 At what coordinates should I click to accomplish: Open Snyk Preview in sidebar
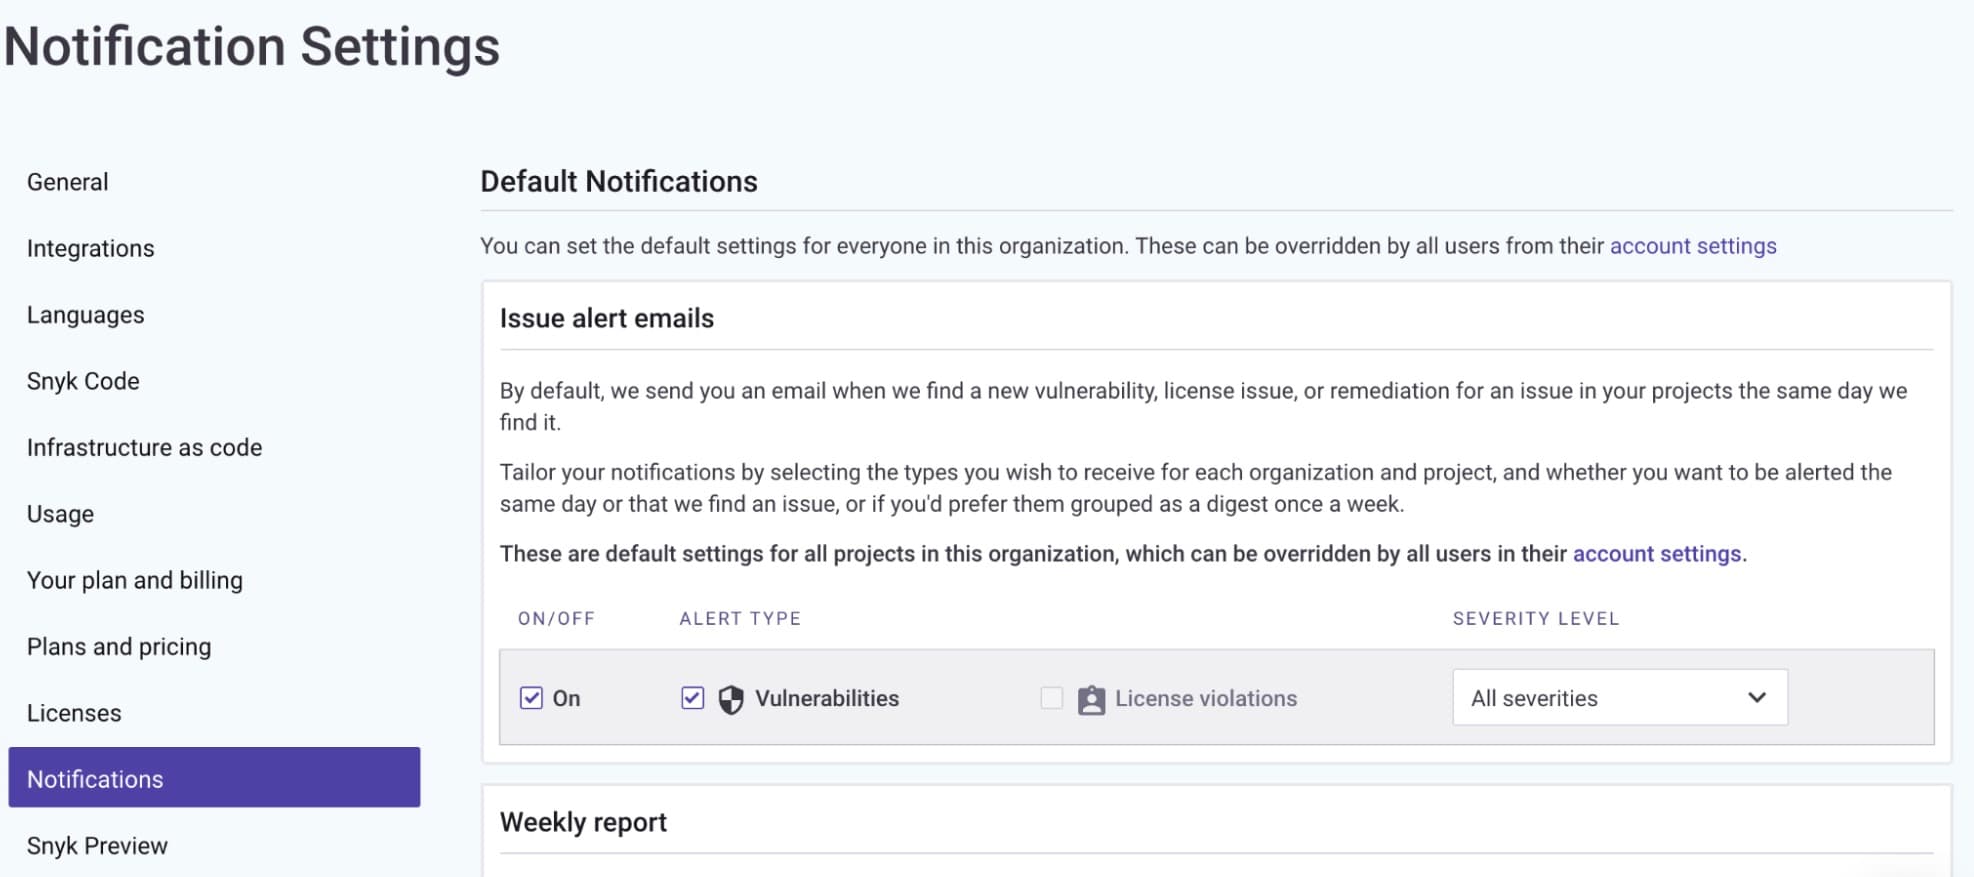[98, 846]
